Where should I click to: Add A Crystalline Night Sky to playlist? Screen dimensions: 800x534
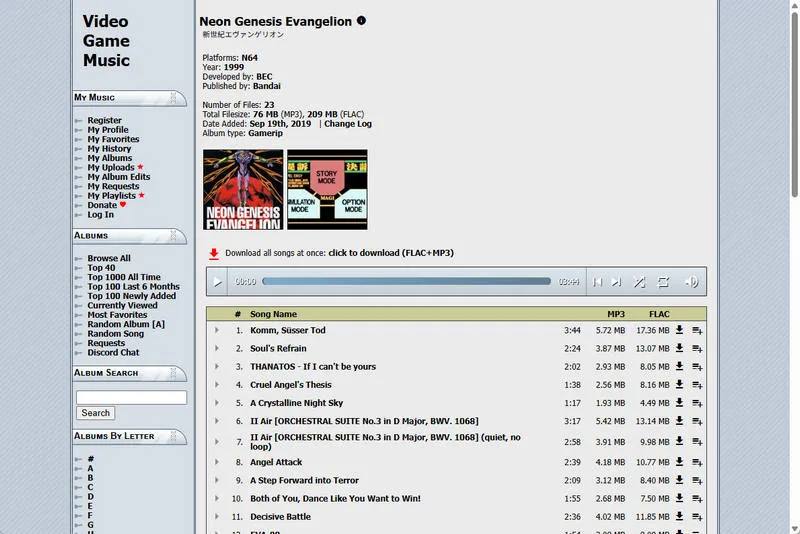[697, 403]
